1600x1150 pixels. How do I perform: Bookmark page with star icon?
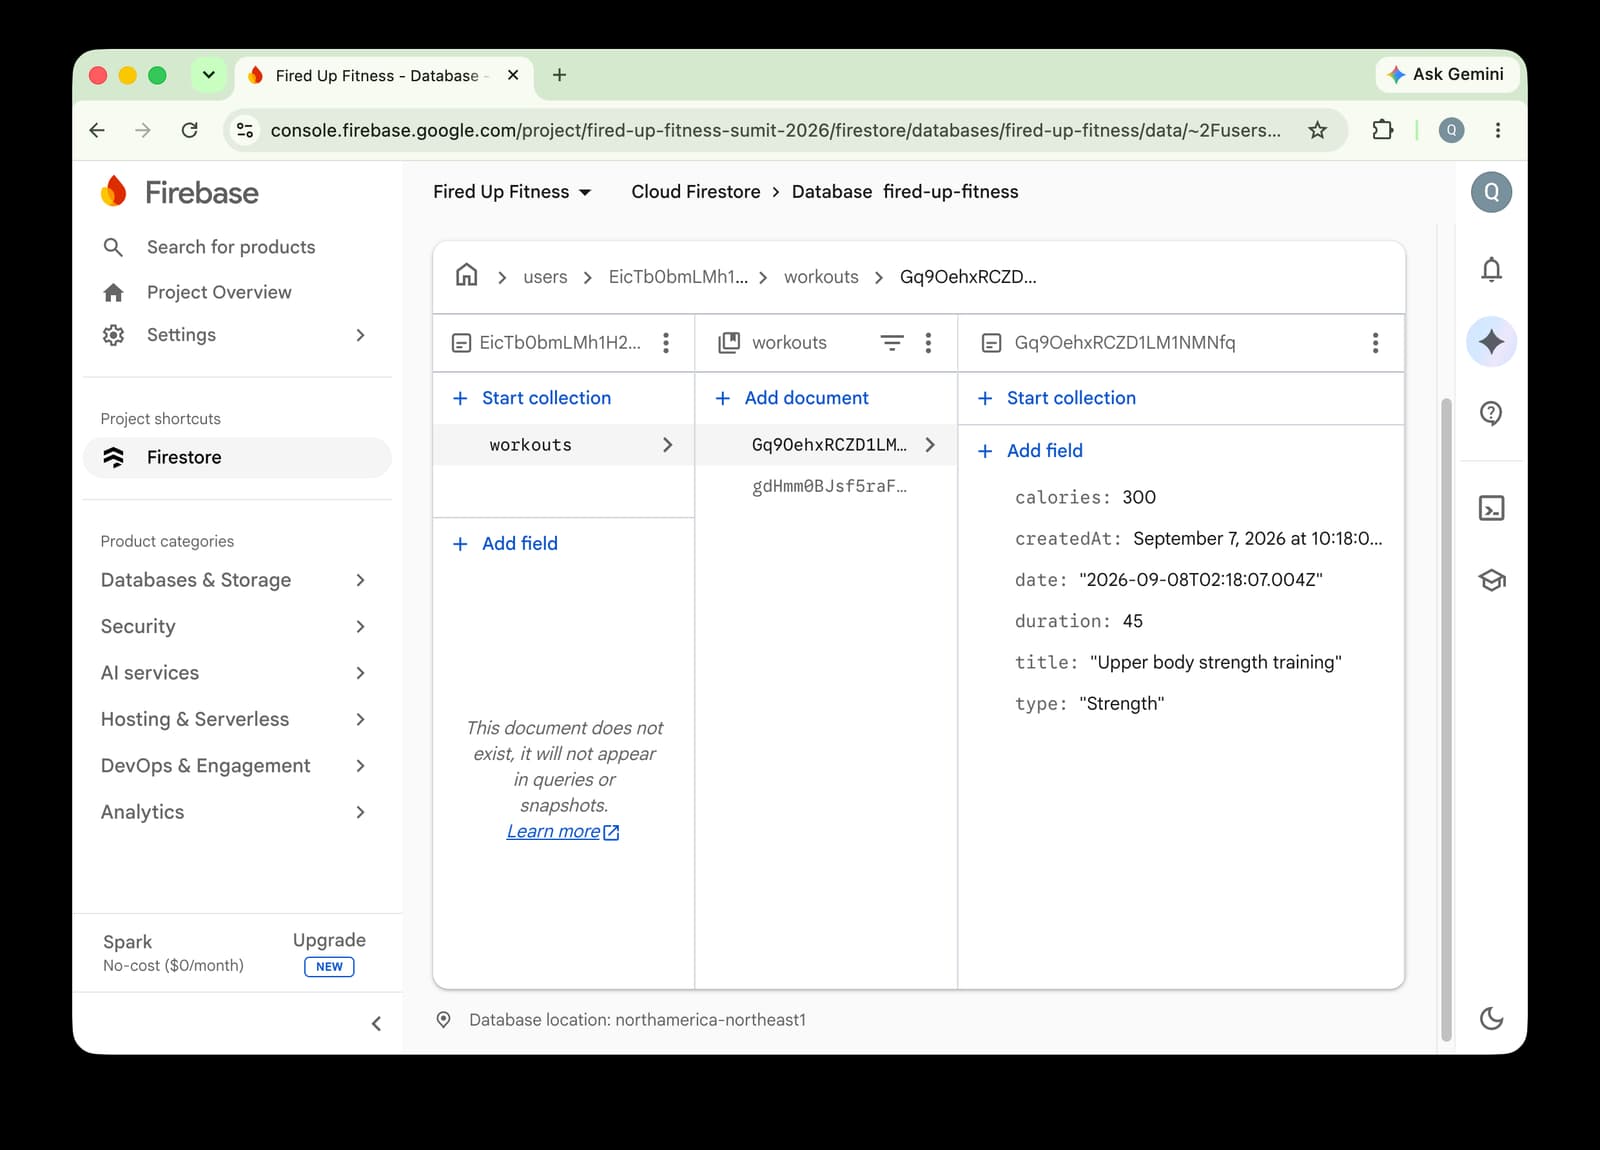(1318, 130)
